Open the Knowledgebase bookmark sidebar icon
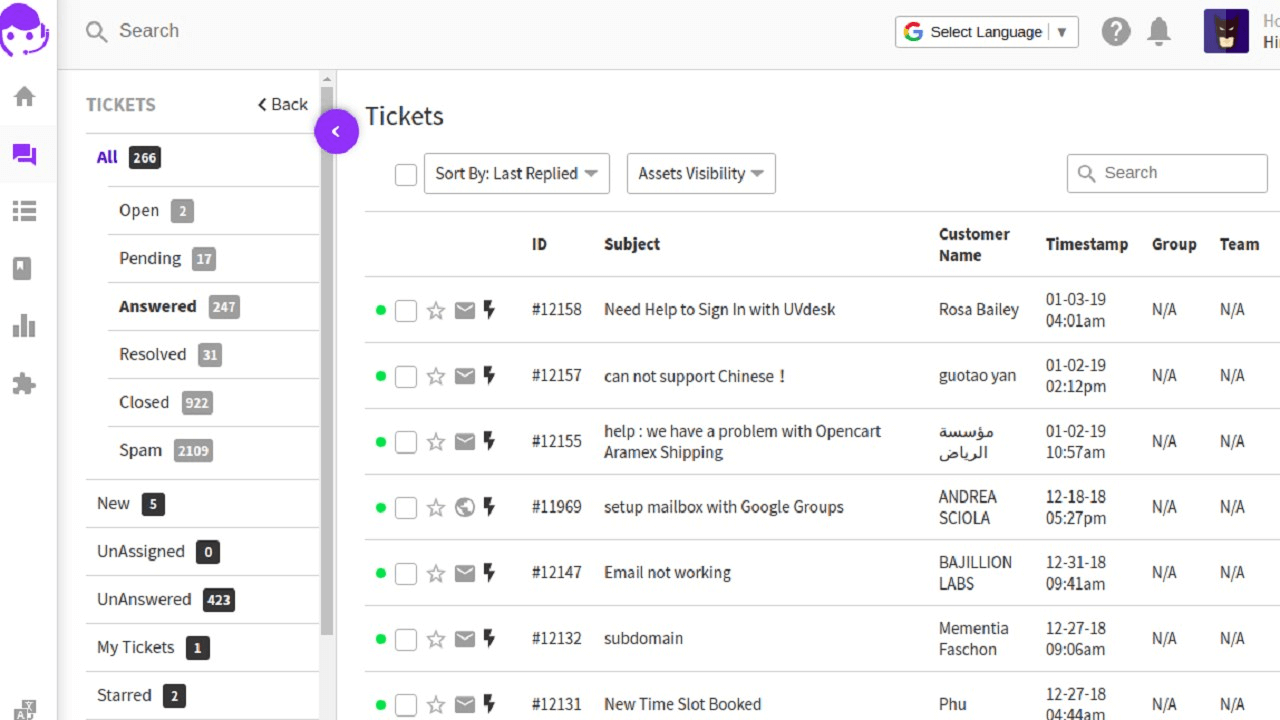 pyautogui.click(x=22, y=268)
